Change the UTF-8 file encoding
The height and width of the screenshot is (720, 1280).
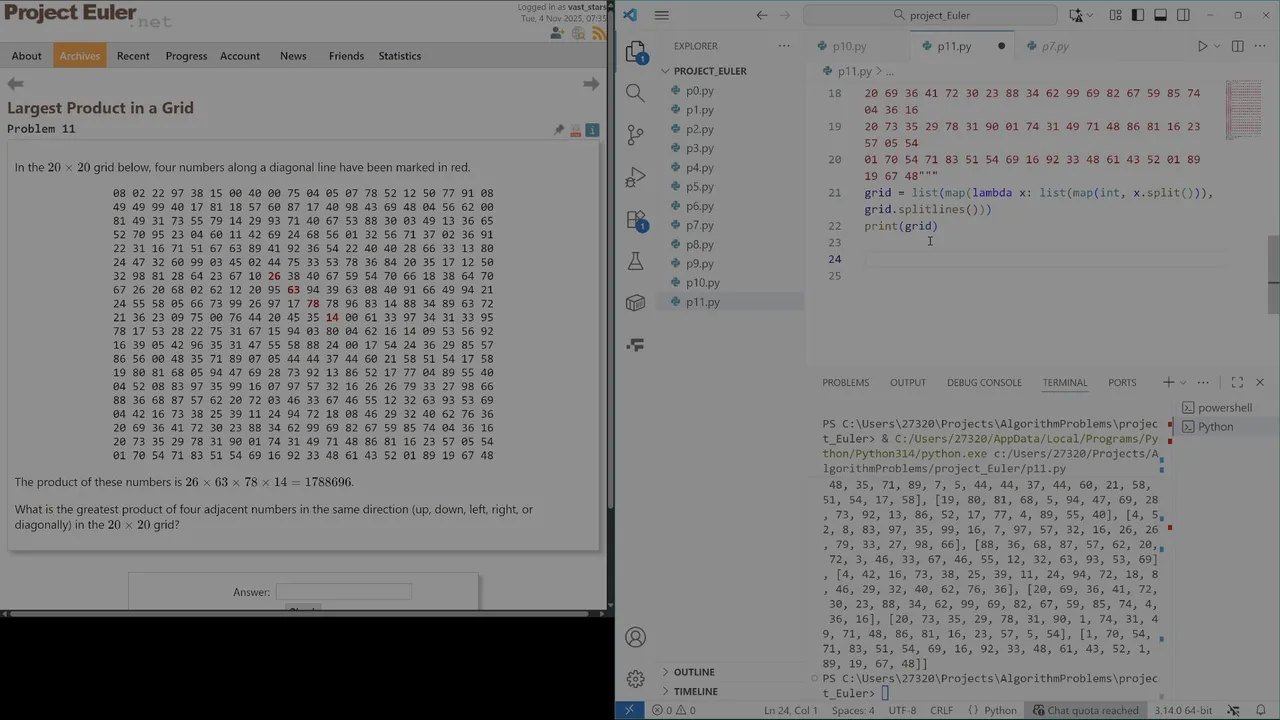(x=901, y=710)
